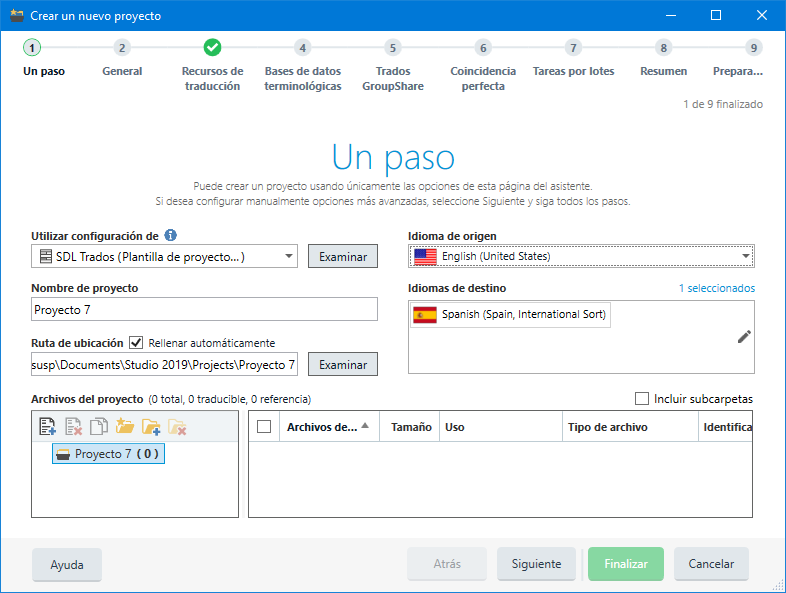Click the Prepara... step label
Viewport: 786px width, 593px height.
(738, 71)
